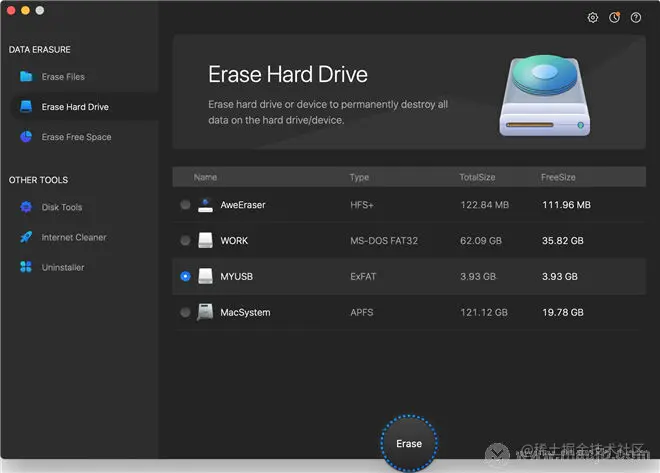Click the 122.84 MB total size
This screenshot has width=660, height=473.
point(484,205)
